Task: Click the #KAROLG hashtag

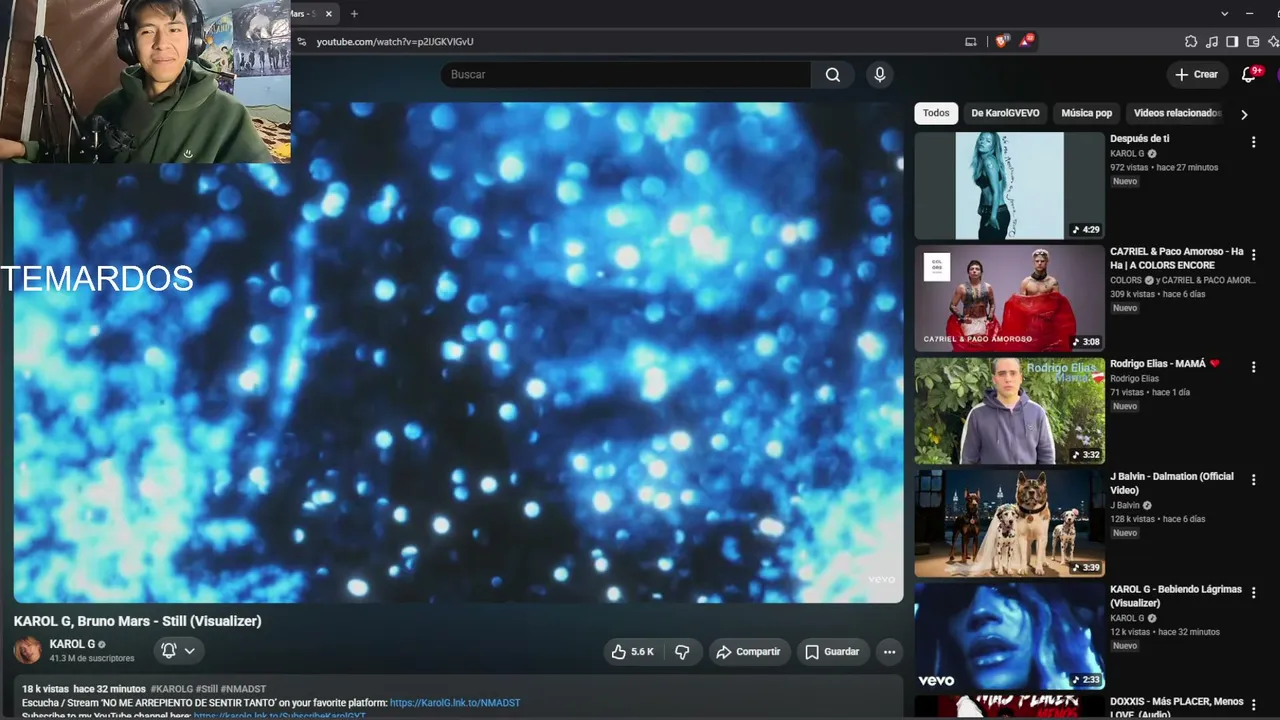Action: [171, 689]
